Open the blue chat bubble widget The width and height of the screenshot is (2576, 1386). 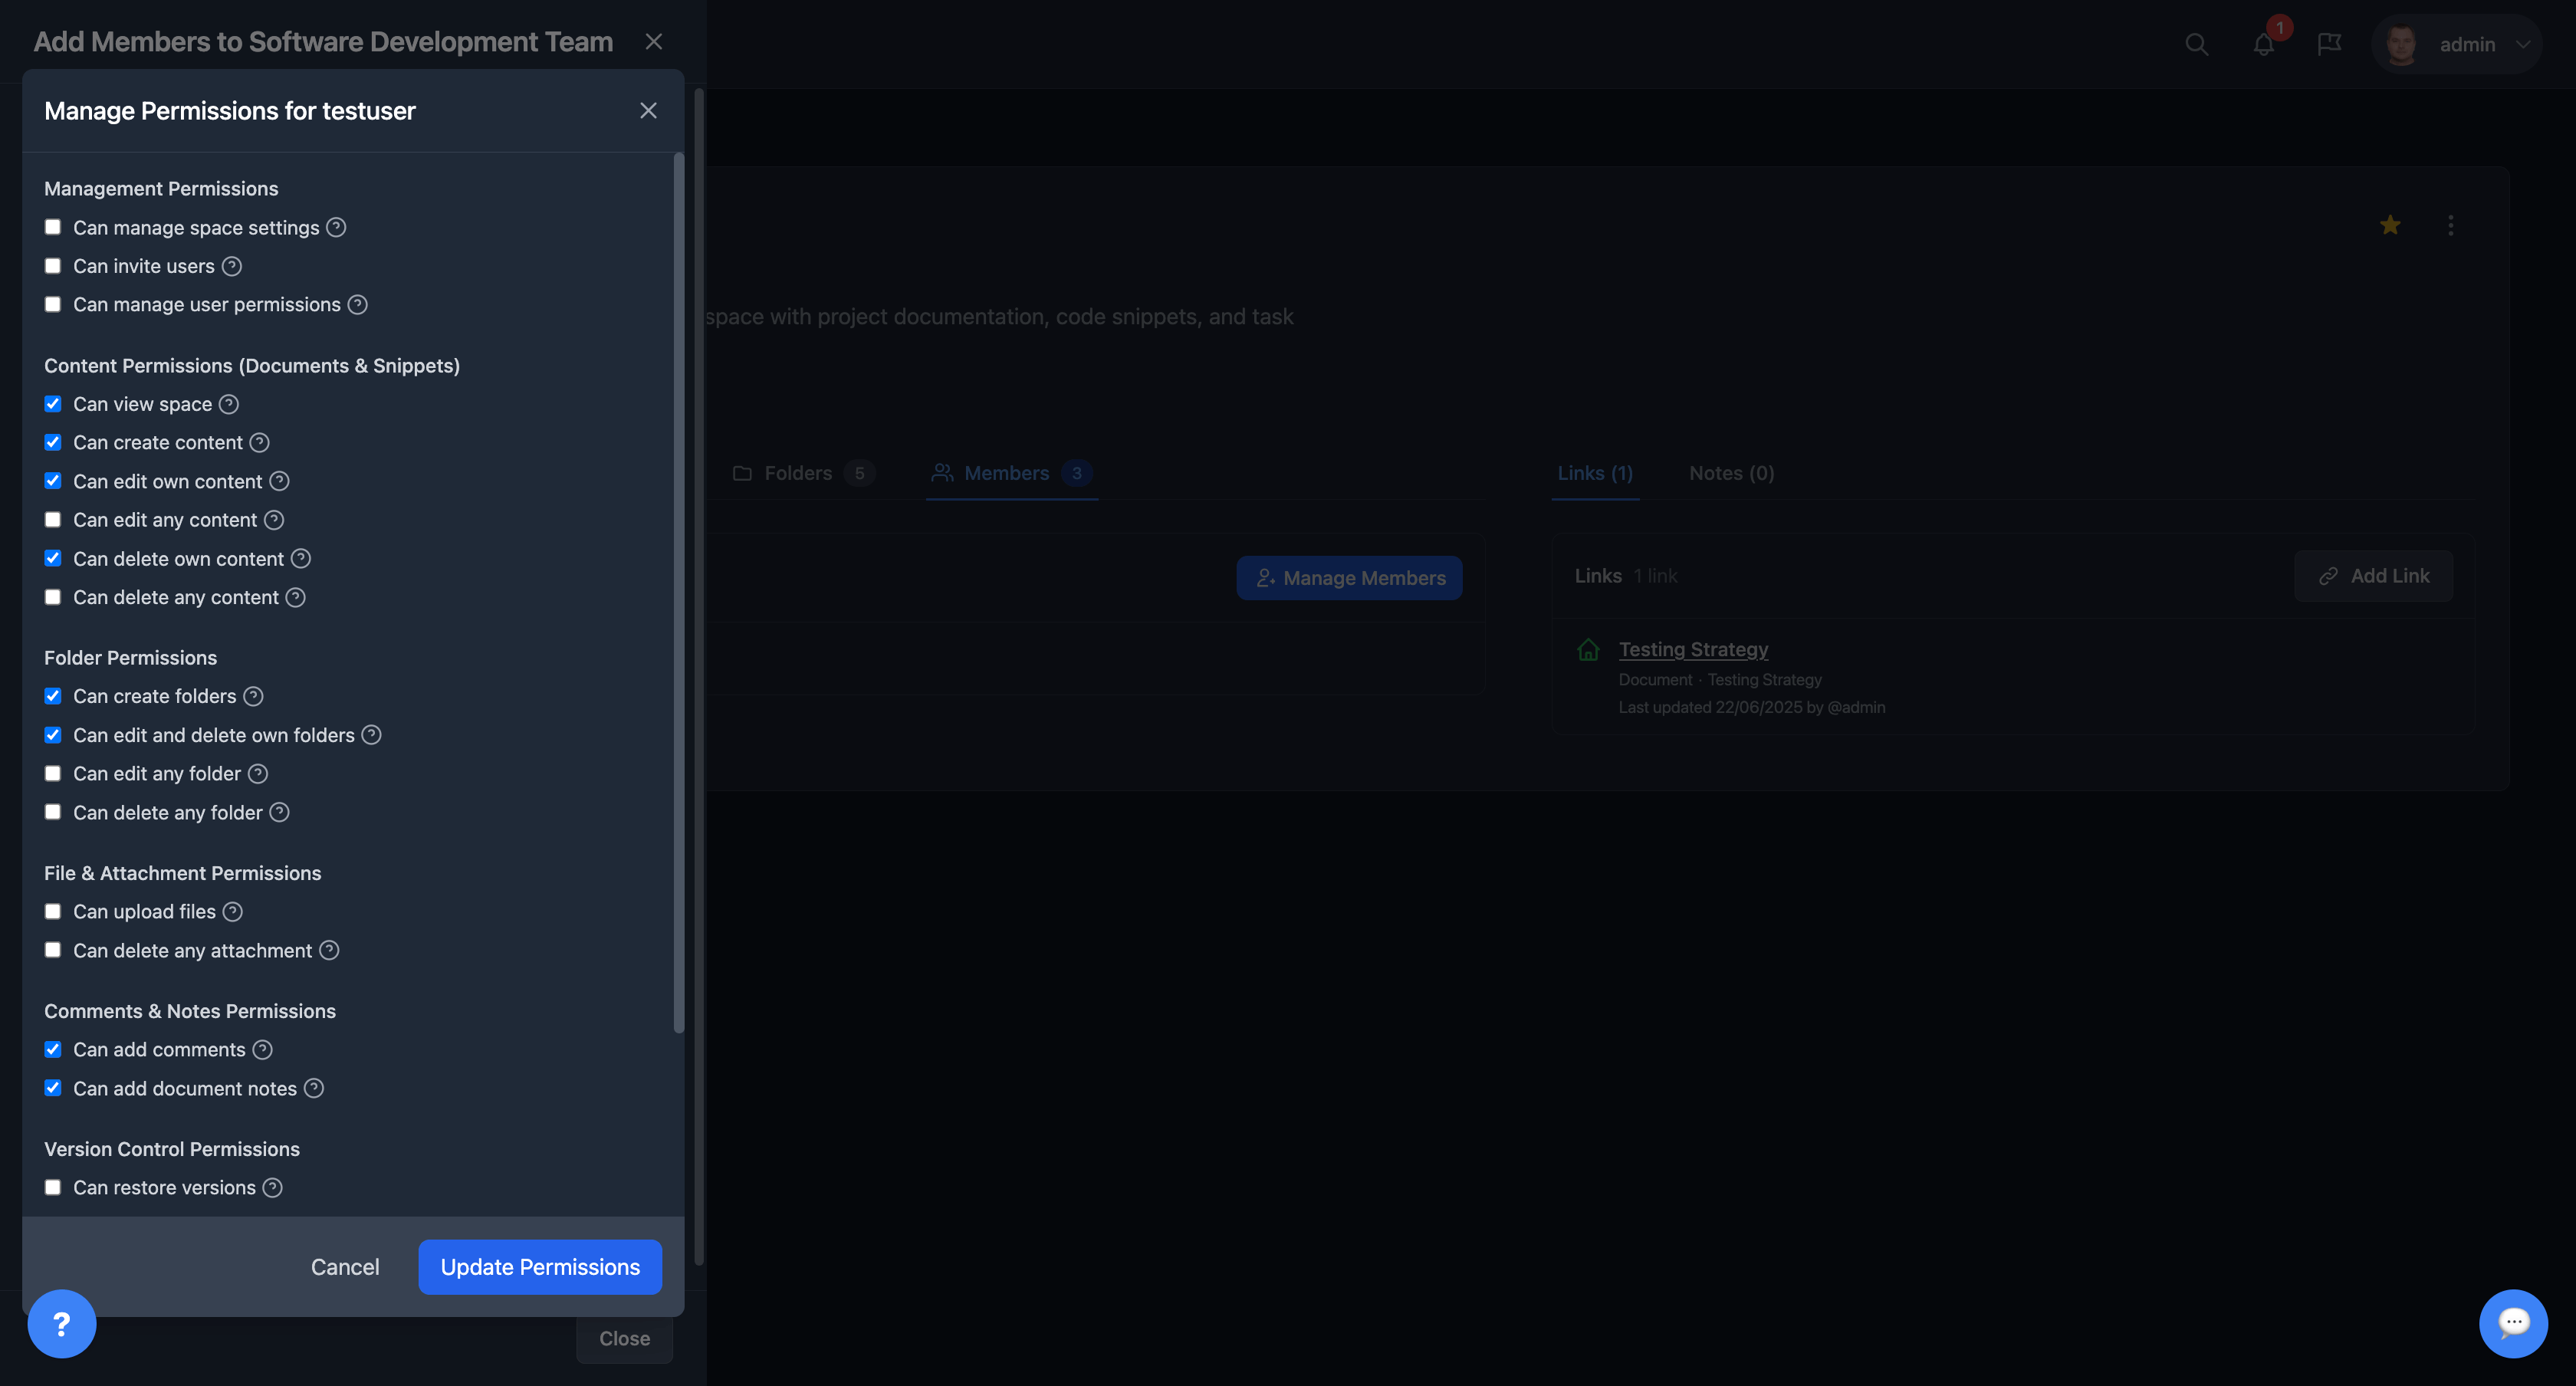click(2512, 1323)
